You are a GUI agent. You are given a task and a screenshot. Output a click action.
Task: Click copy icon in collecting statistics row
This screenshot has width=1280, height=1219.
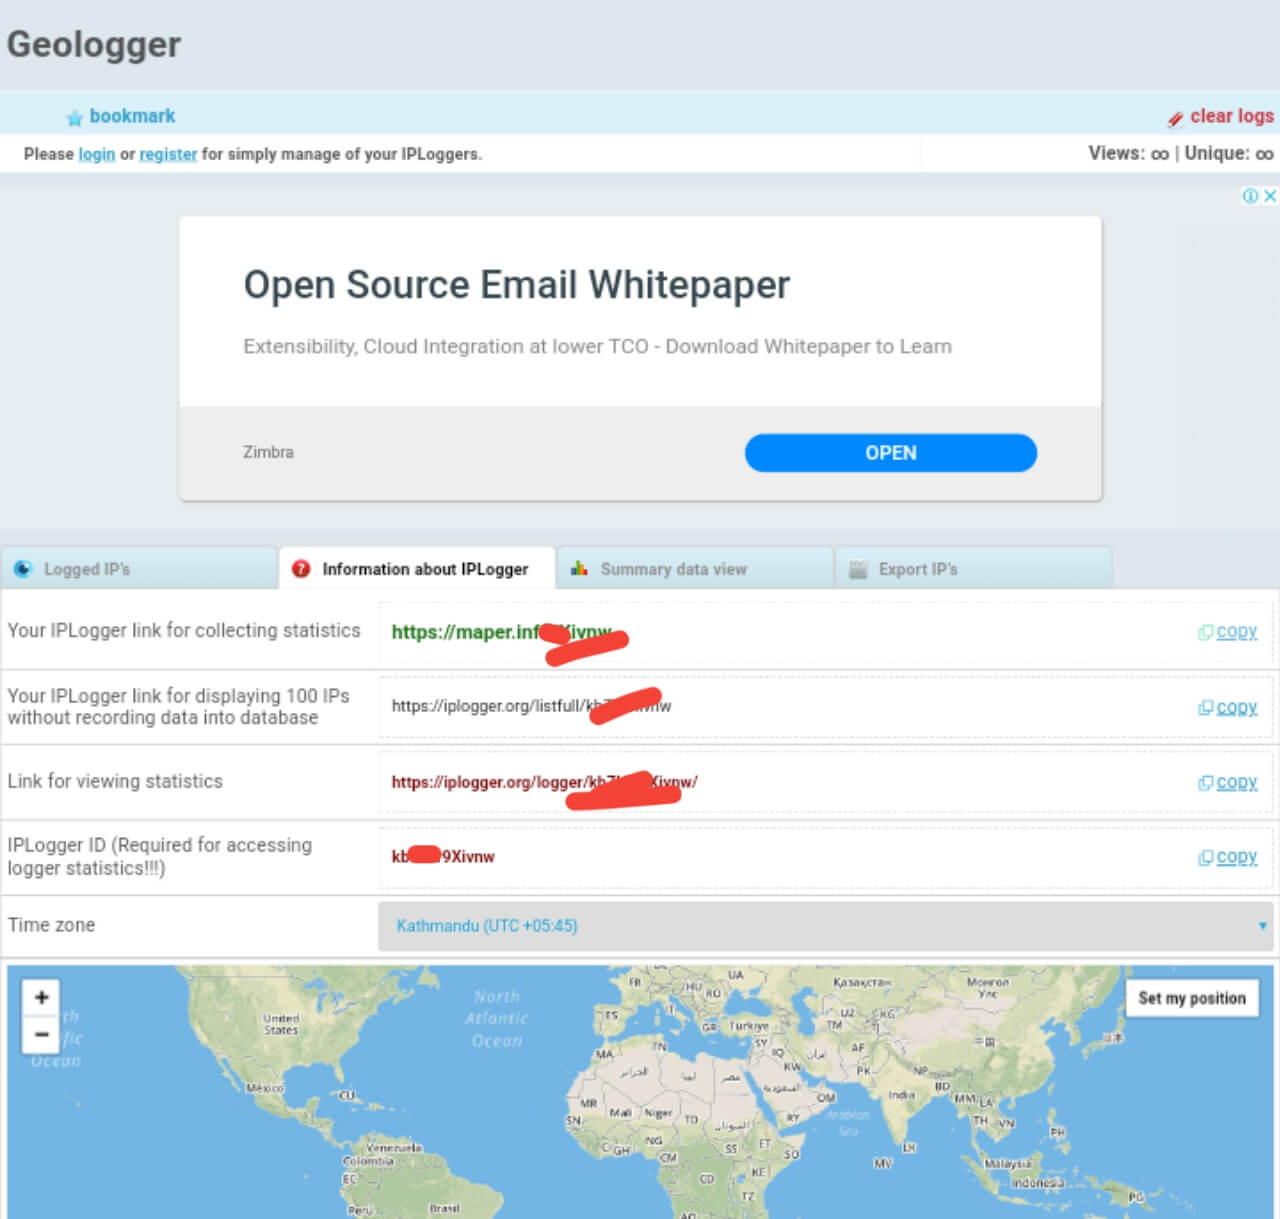click(1206, 632)
